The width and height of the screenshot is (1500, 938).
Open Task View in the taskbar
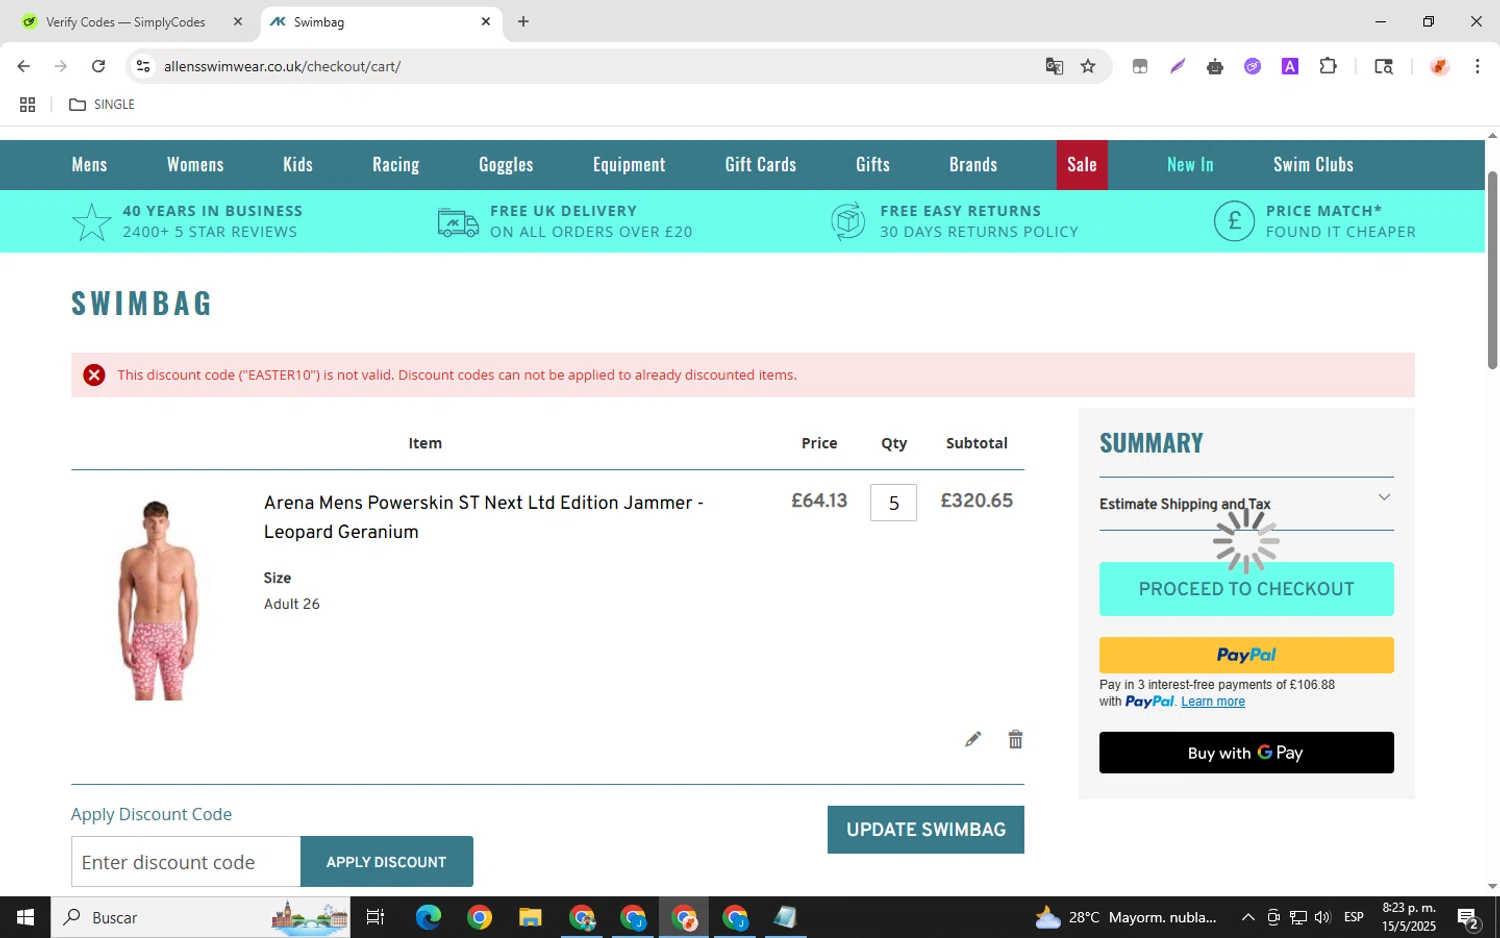coord(376,917)
